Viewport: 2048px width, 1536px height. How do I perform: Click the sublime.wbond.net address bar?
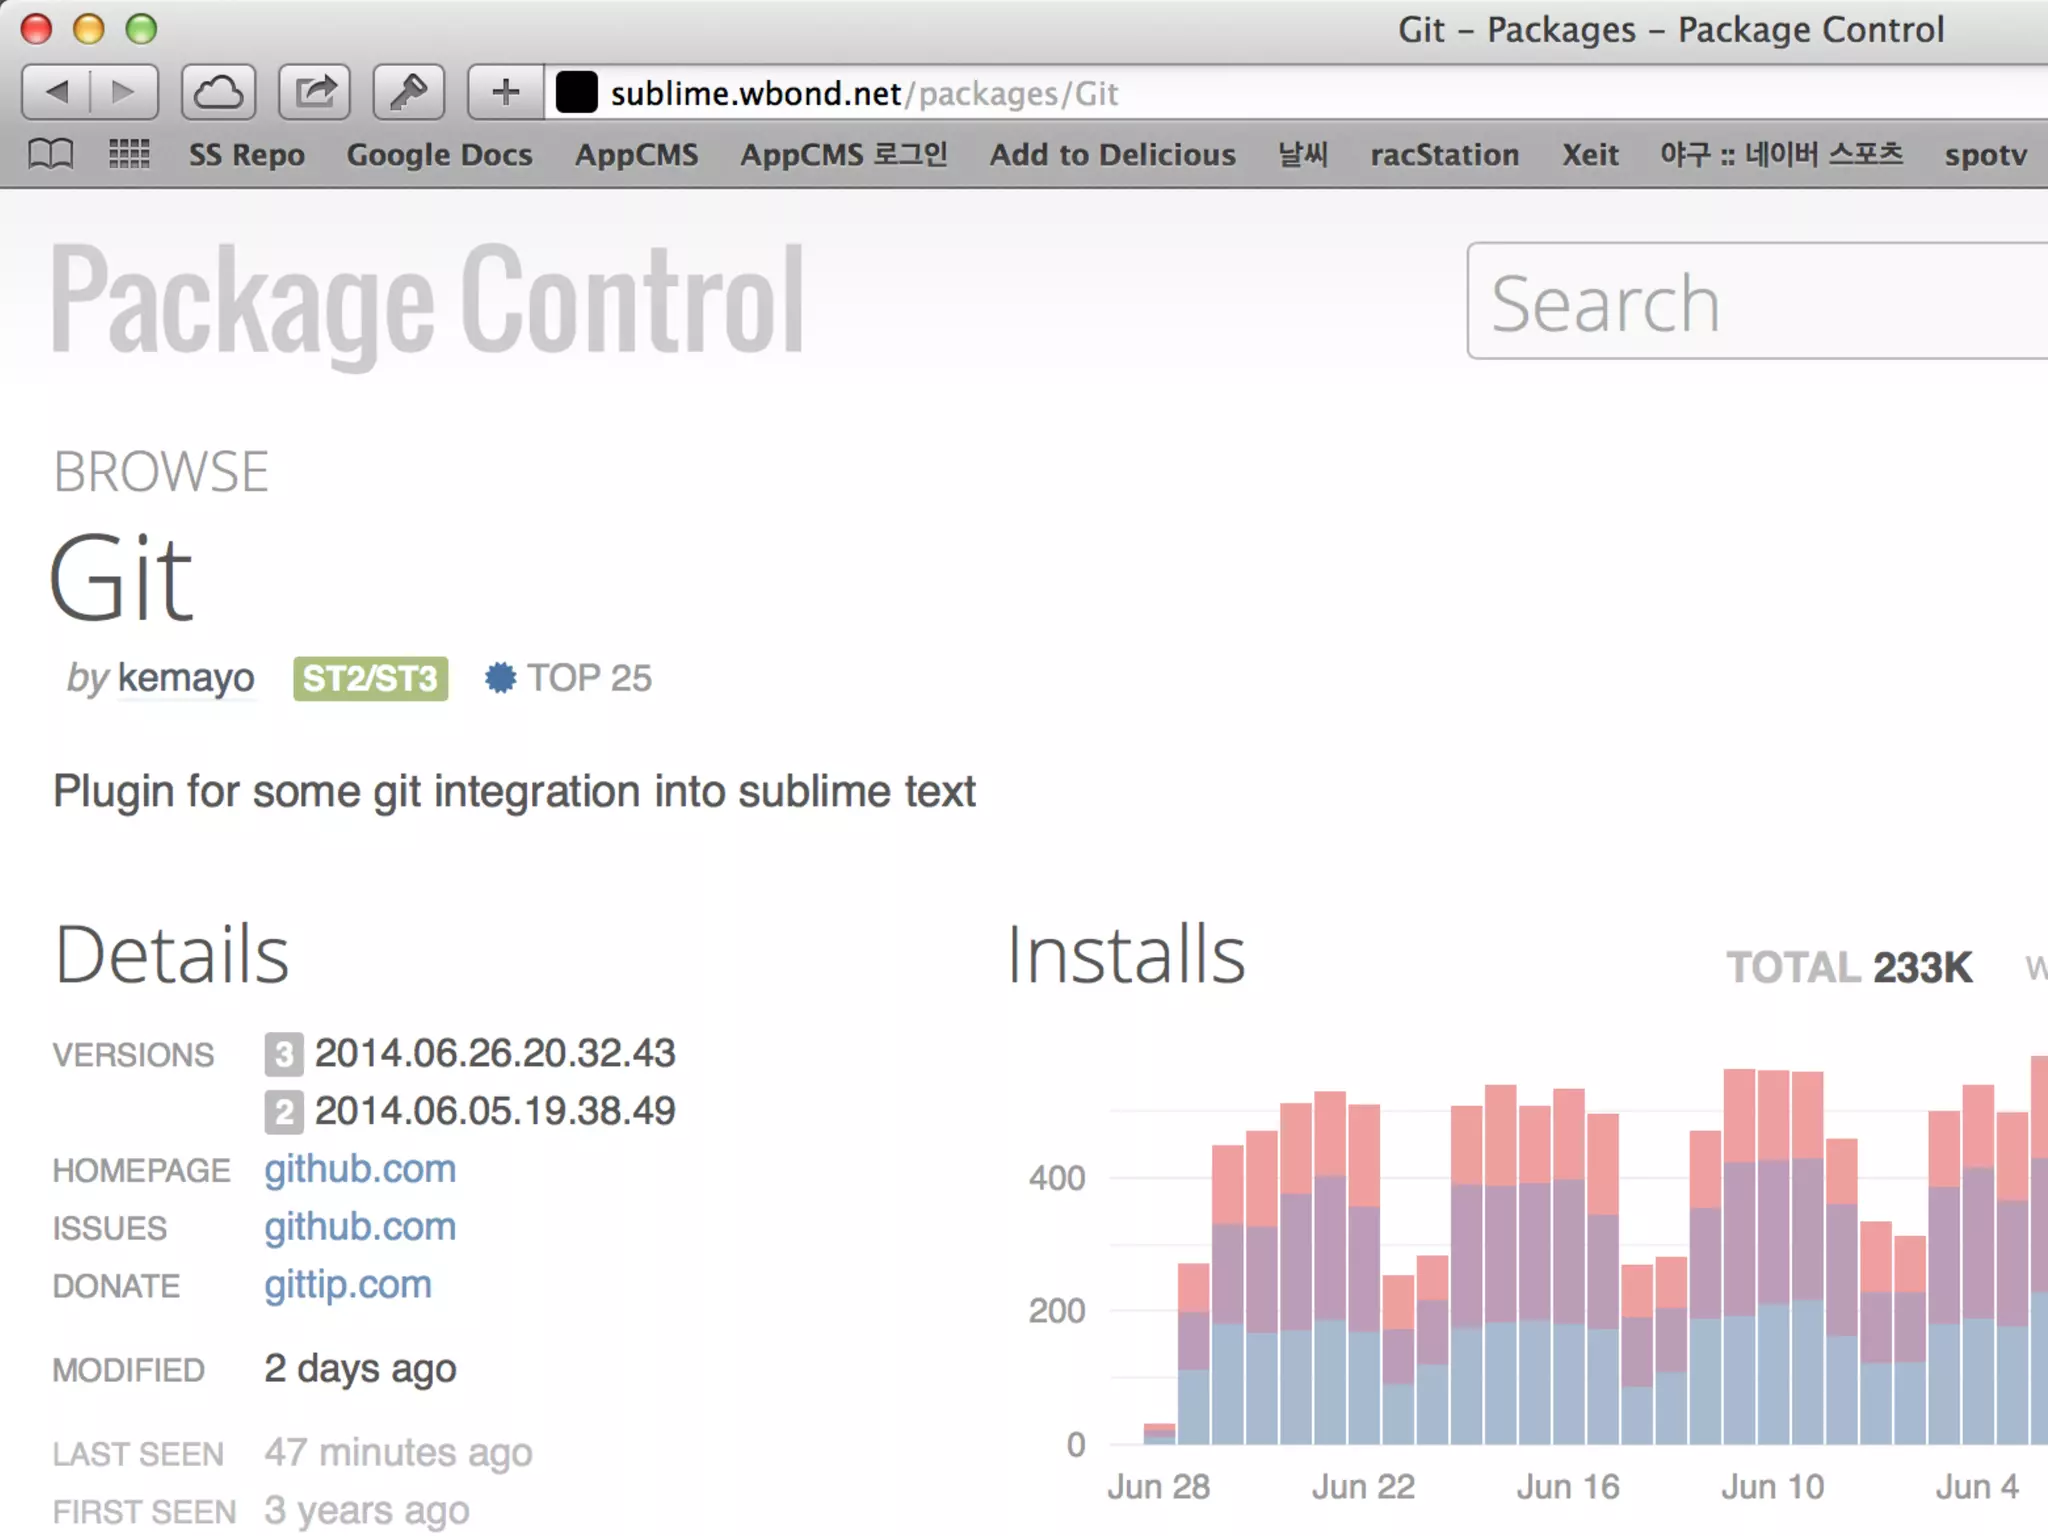(1296, 93)
